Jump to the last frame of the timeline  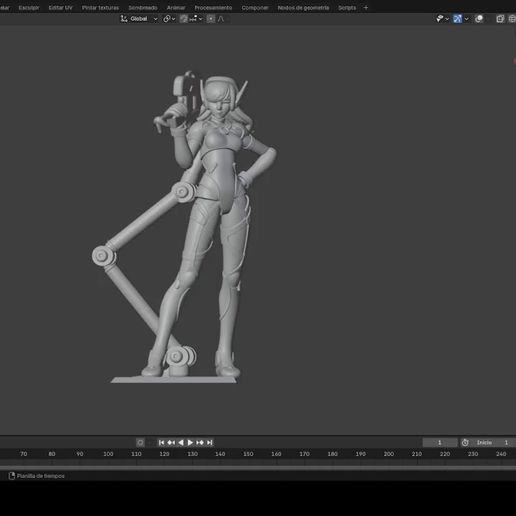coord(209,442)
